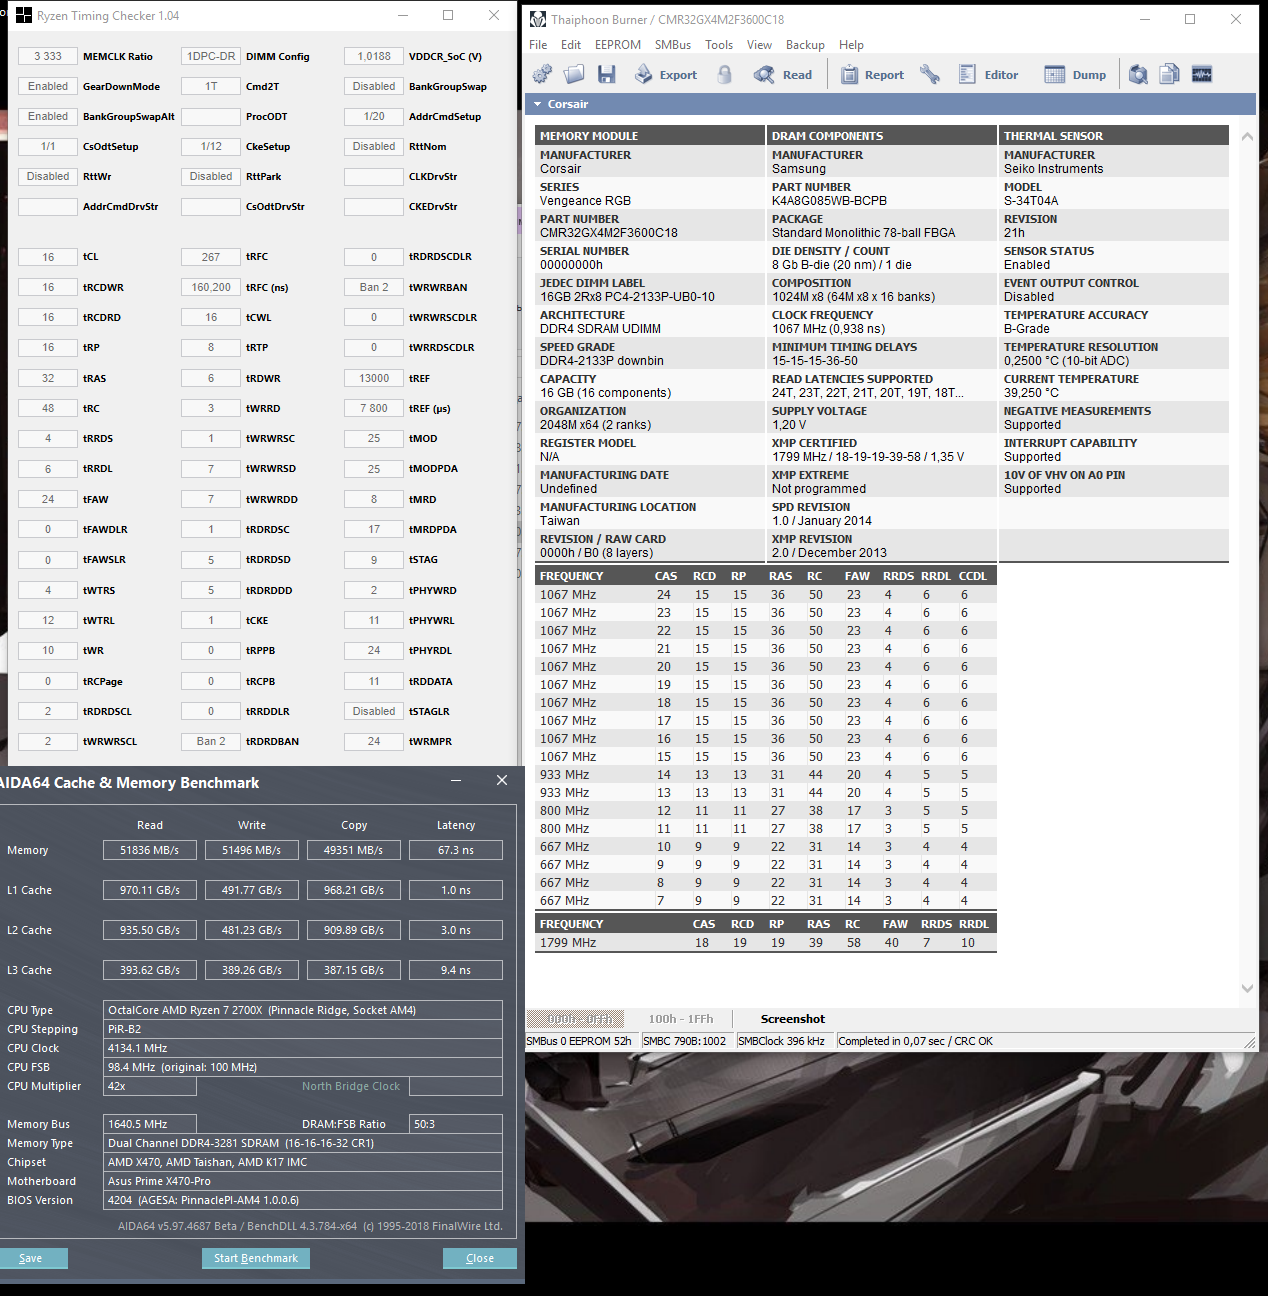Open the EEPROM menu
The image size is (1268, 1296).
(x=618, y=45)
